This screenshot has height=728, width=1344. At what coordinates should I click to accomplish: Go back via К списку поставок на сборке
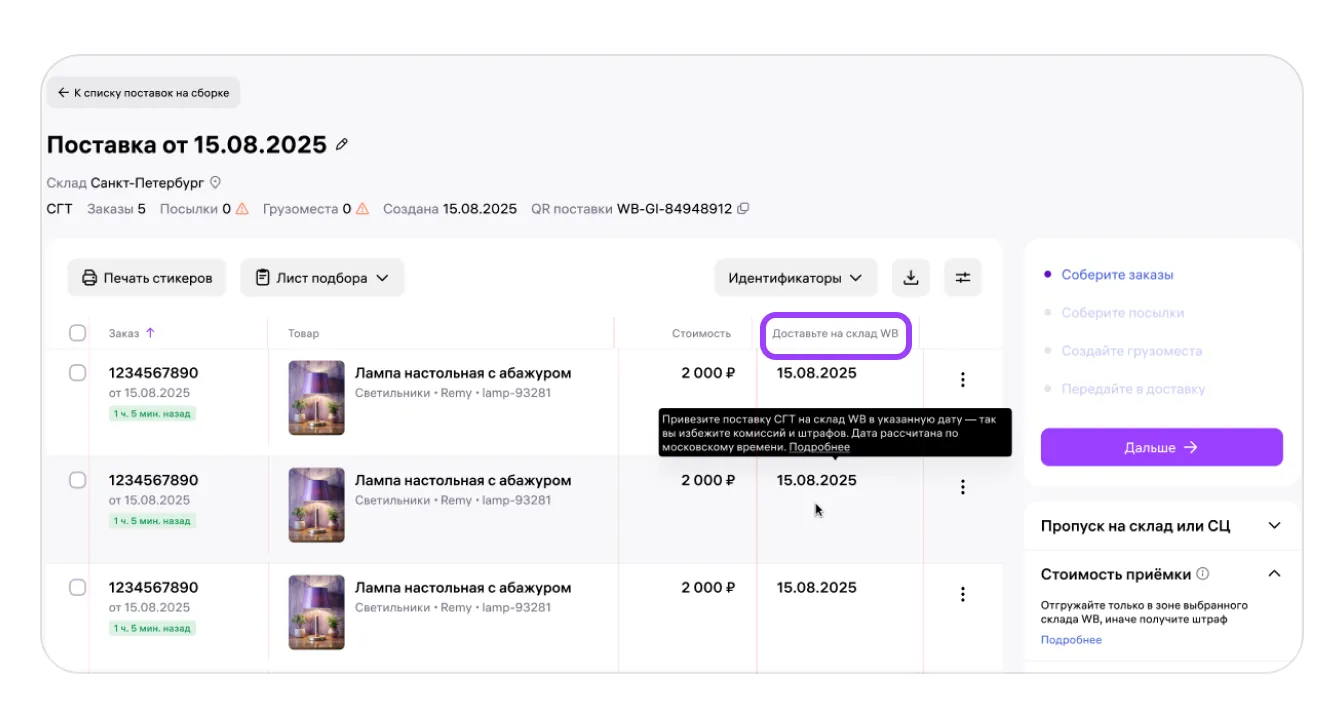tap(143, 93)
